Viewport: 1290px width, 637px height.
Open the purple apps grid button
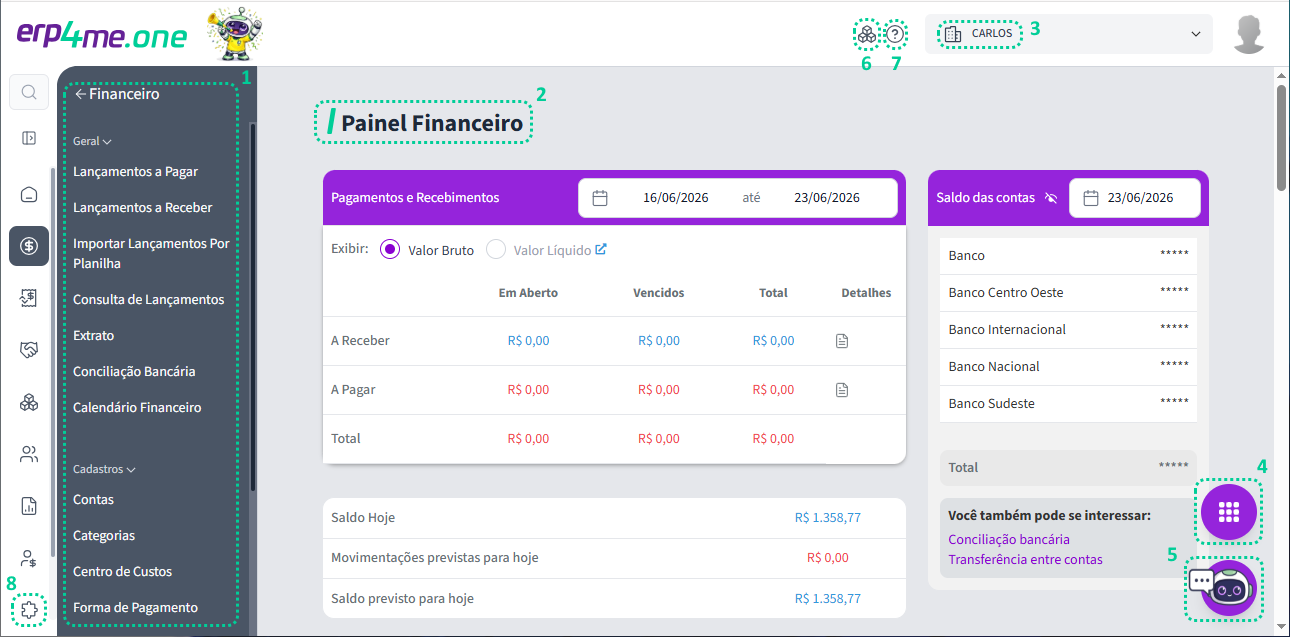pyautogui.click(x=1230, y=512)
